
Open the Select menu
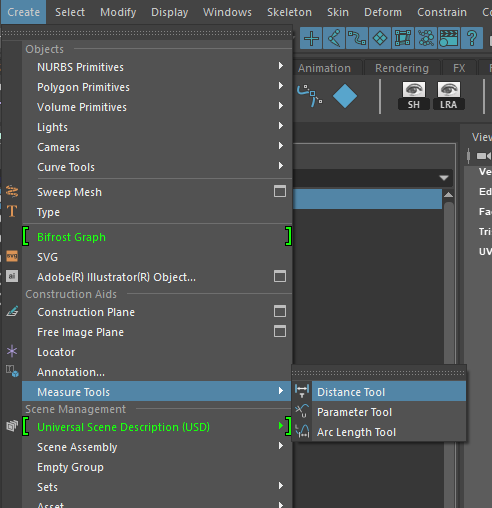pyautogui.click(x=70, y=12)
